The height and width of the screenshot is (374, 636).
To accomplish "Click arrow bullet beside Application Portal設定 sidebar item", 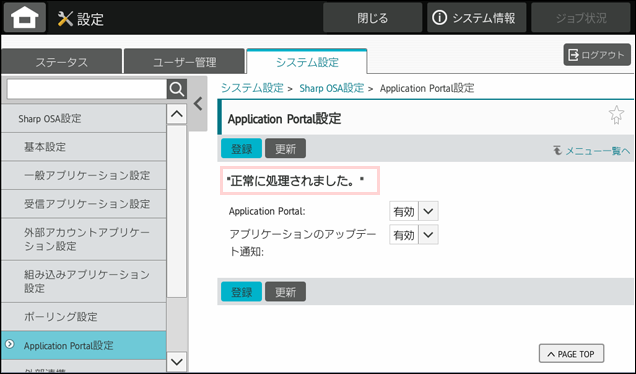I will coord(10,344).
